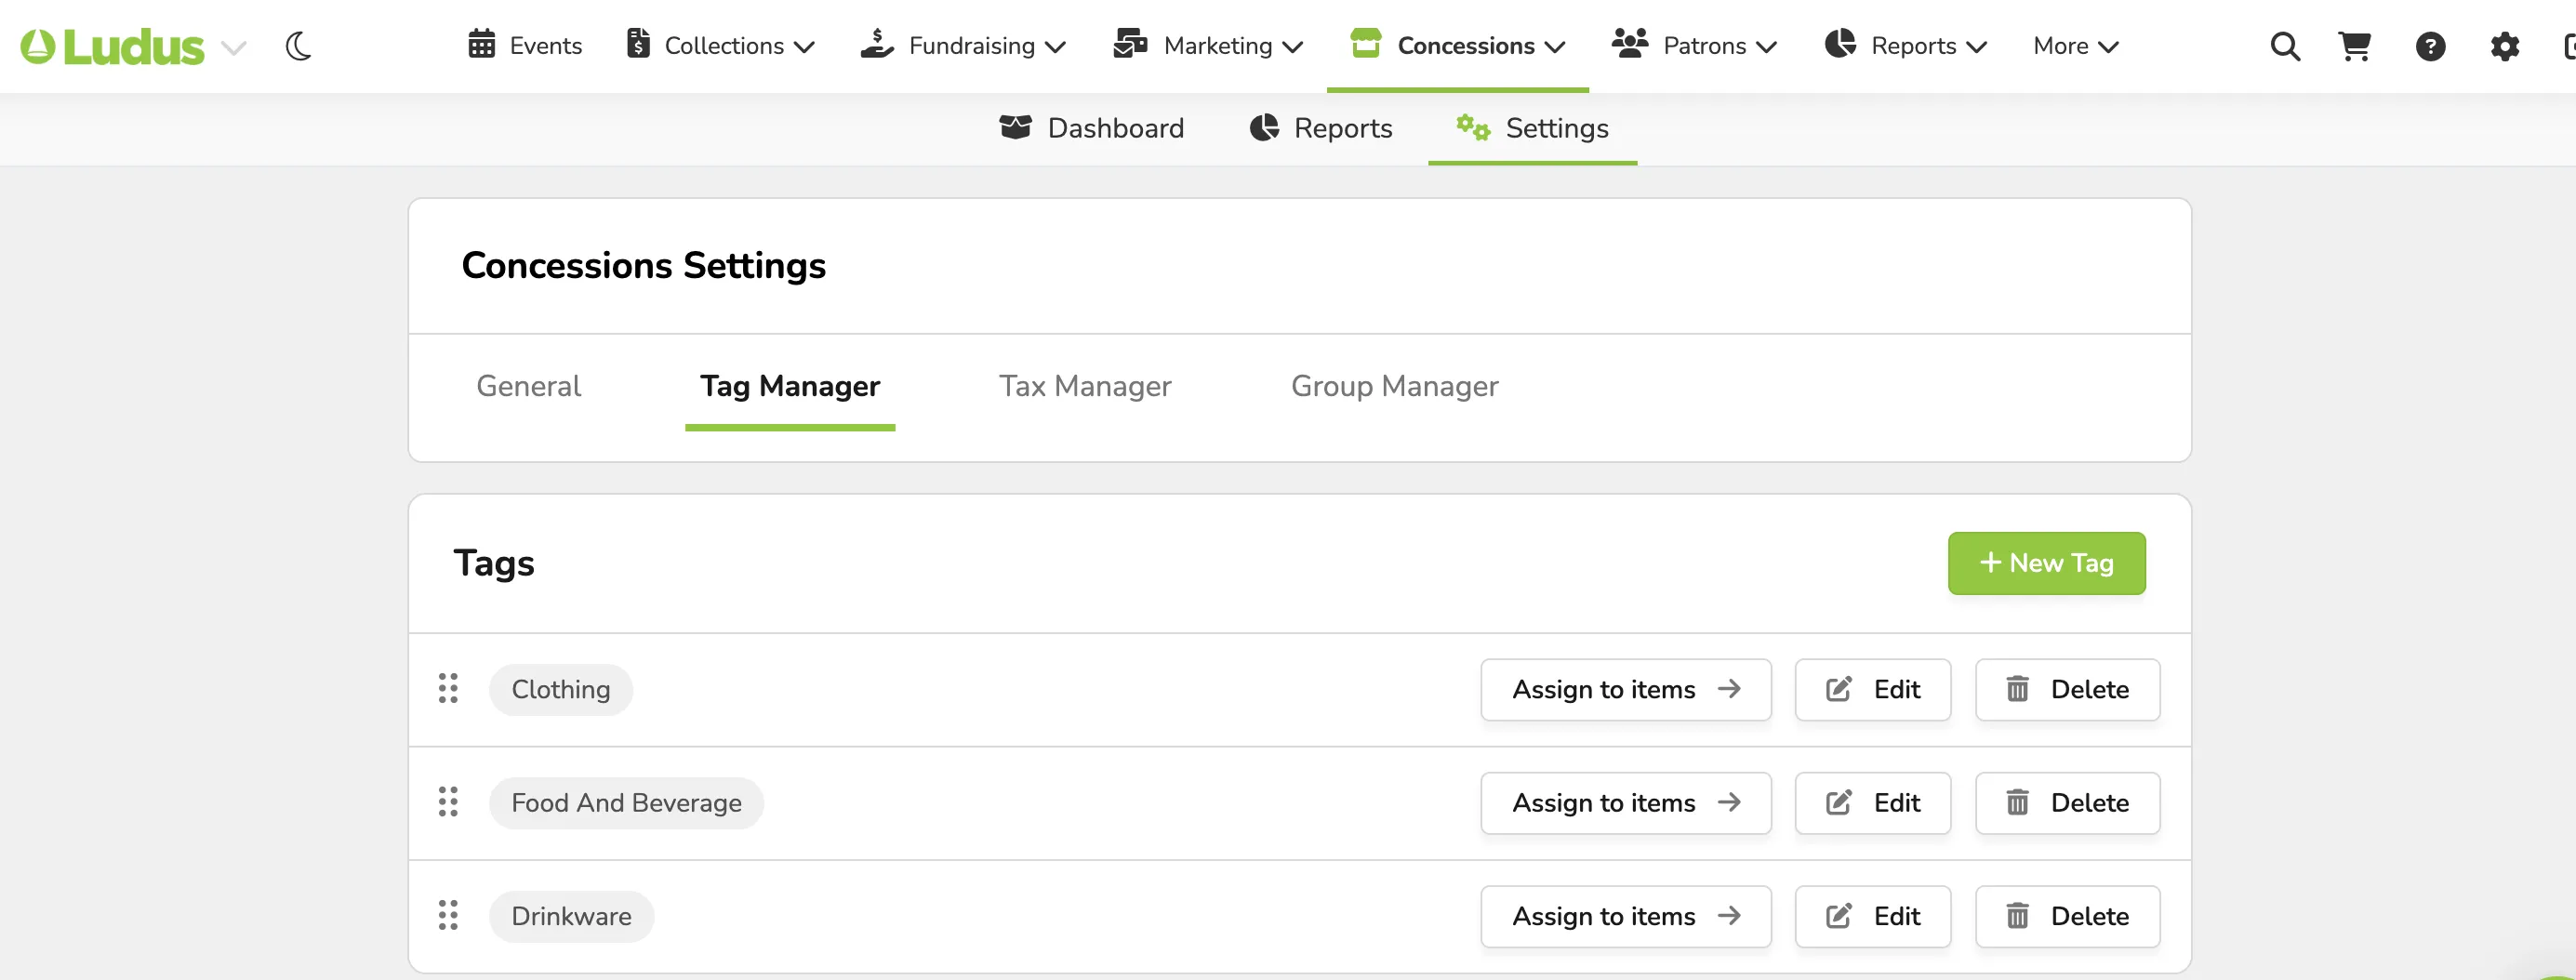Assign Clothing tag to items
The image size is (2576, 980).
click(x=1625, y=689)
